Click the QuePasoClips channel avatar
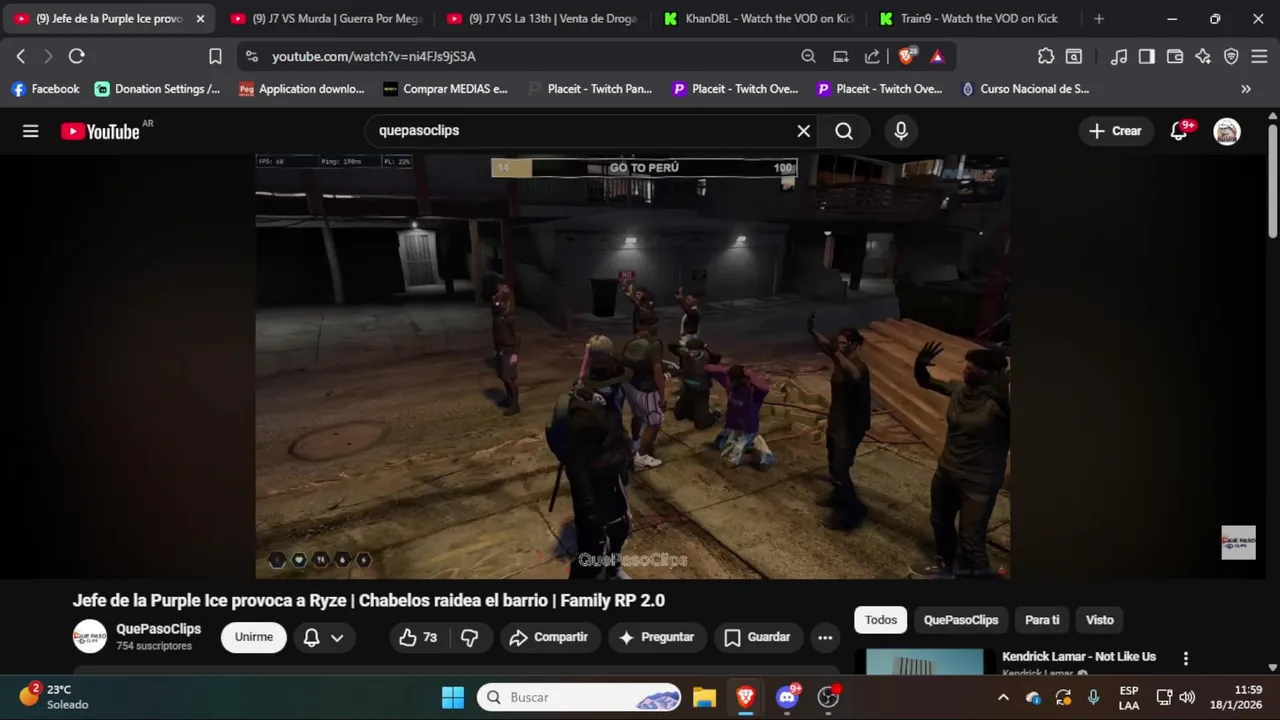This screenshot has width=1280, height=720. pyautogui.click(x=90, y=637)
